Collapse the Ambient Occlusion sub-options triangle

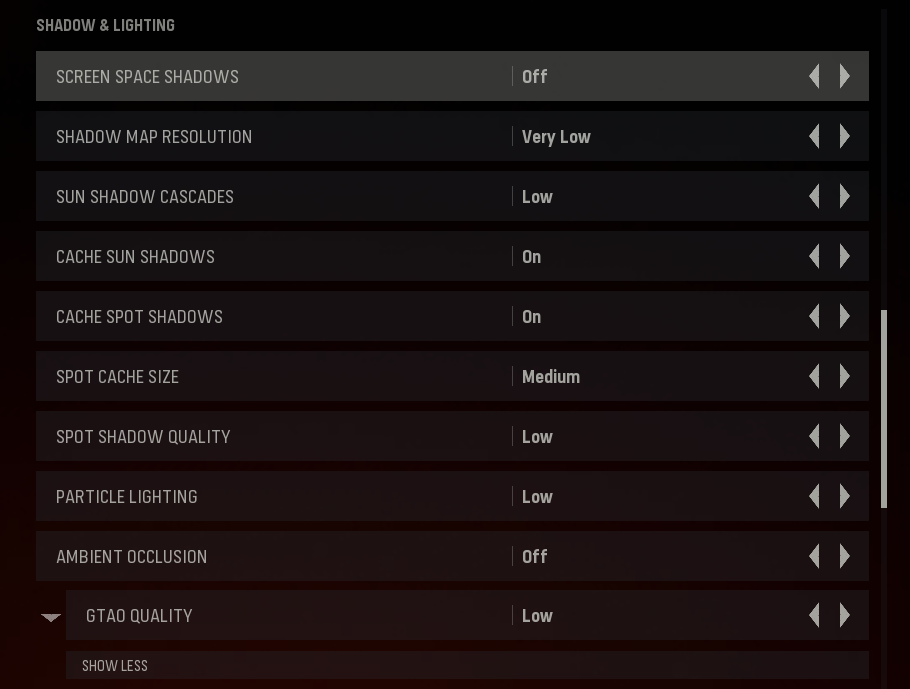coord(51,618)
